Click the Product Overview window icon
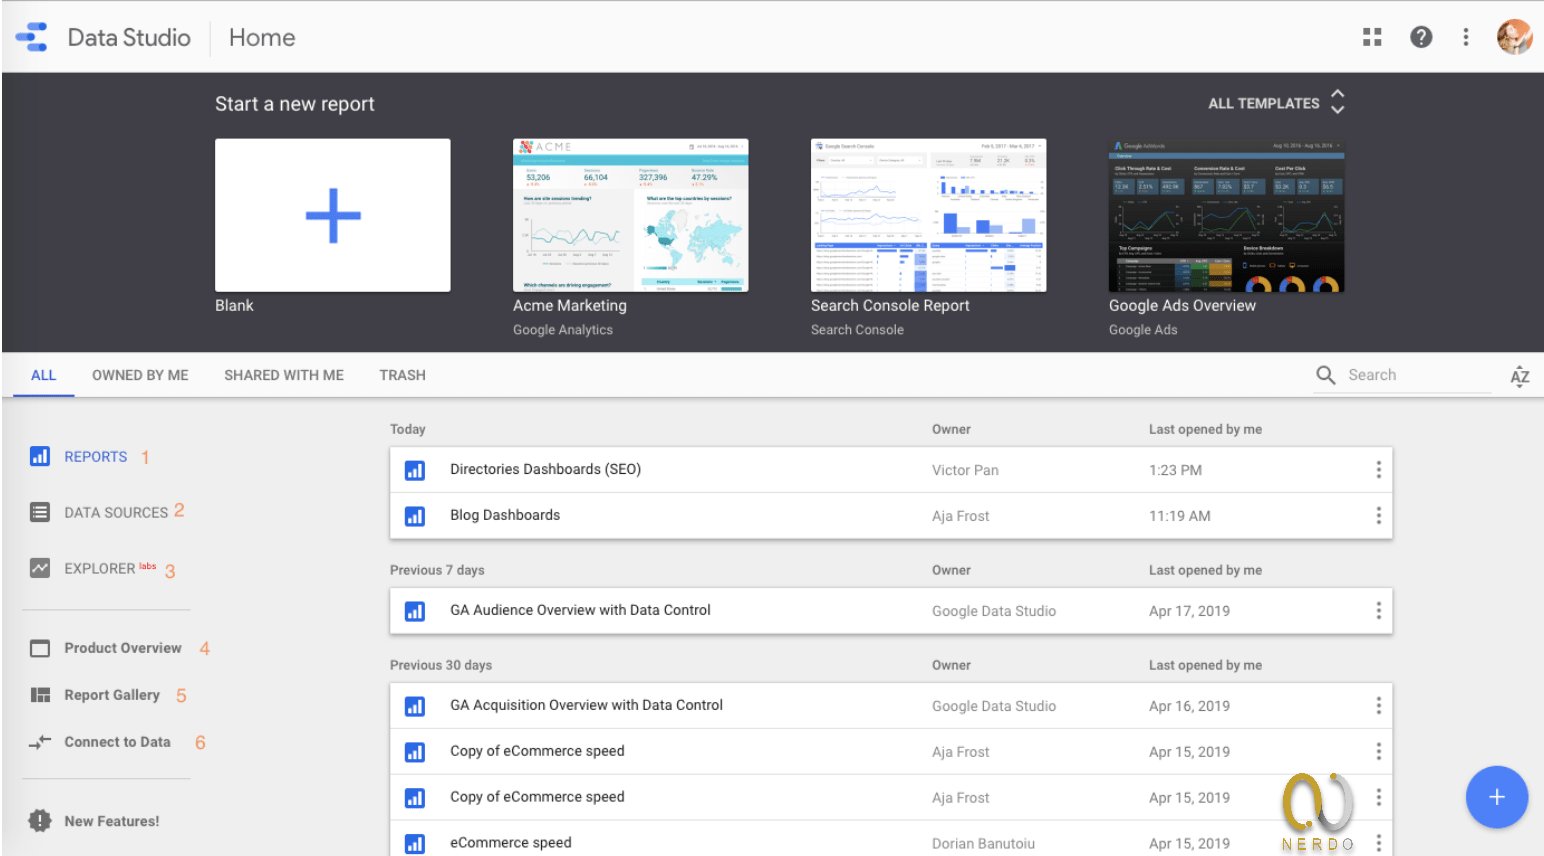 [x=40, y=648]
